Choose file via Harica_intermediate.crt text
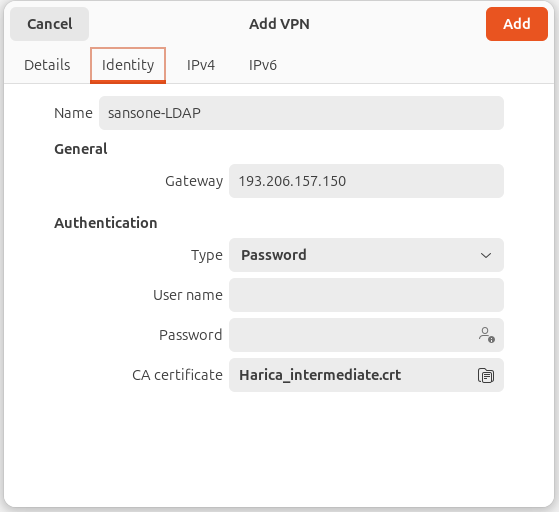Screen dimensions: 559x512 click(320, 375)
